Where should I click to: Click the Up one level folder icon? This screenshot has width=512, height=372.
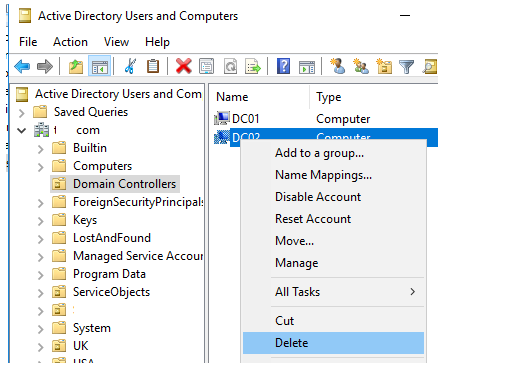point(76,66)
